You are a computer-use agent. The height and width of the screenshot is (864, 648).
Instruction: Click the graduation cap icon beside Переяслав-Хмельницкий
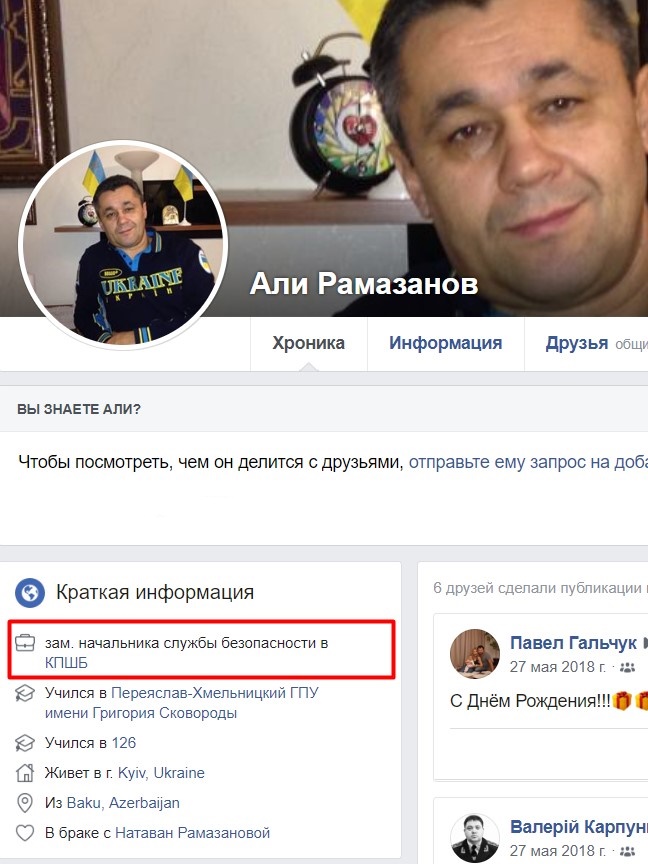[25, 693]
